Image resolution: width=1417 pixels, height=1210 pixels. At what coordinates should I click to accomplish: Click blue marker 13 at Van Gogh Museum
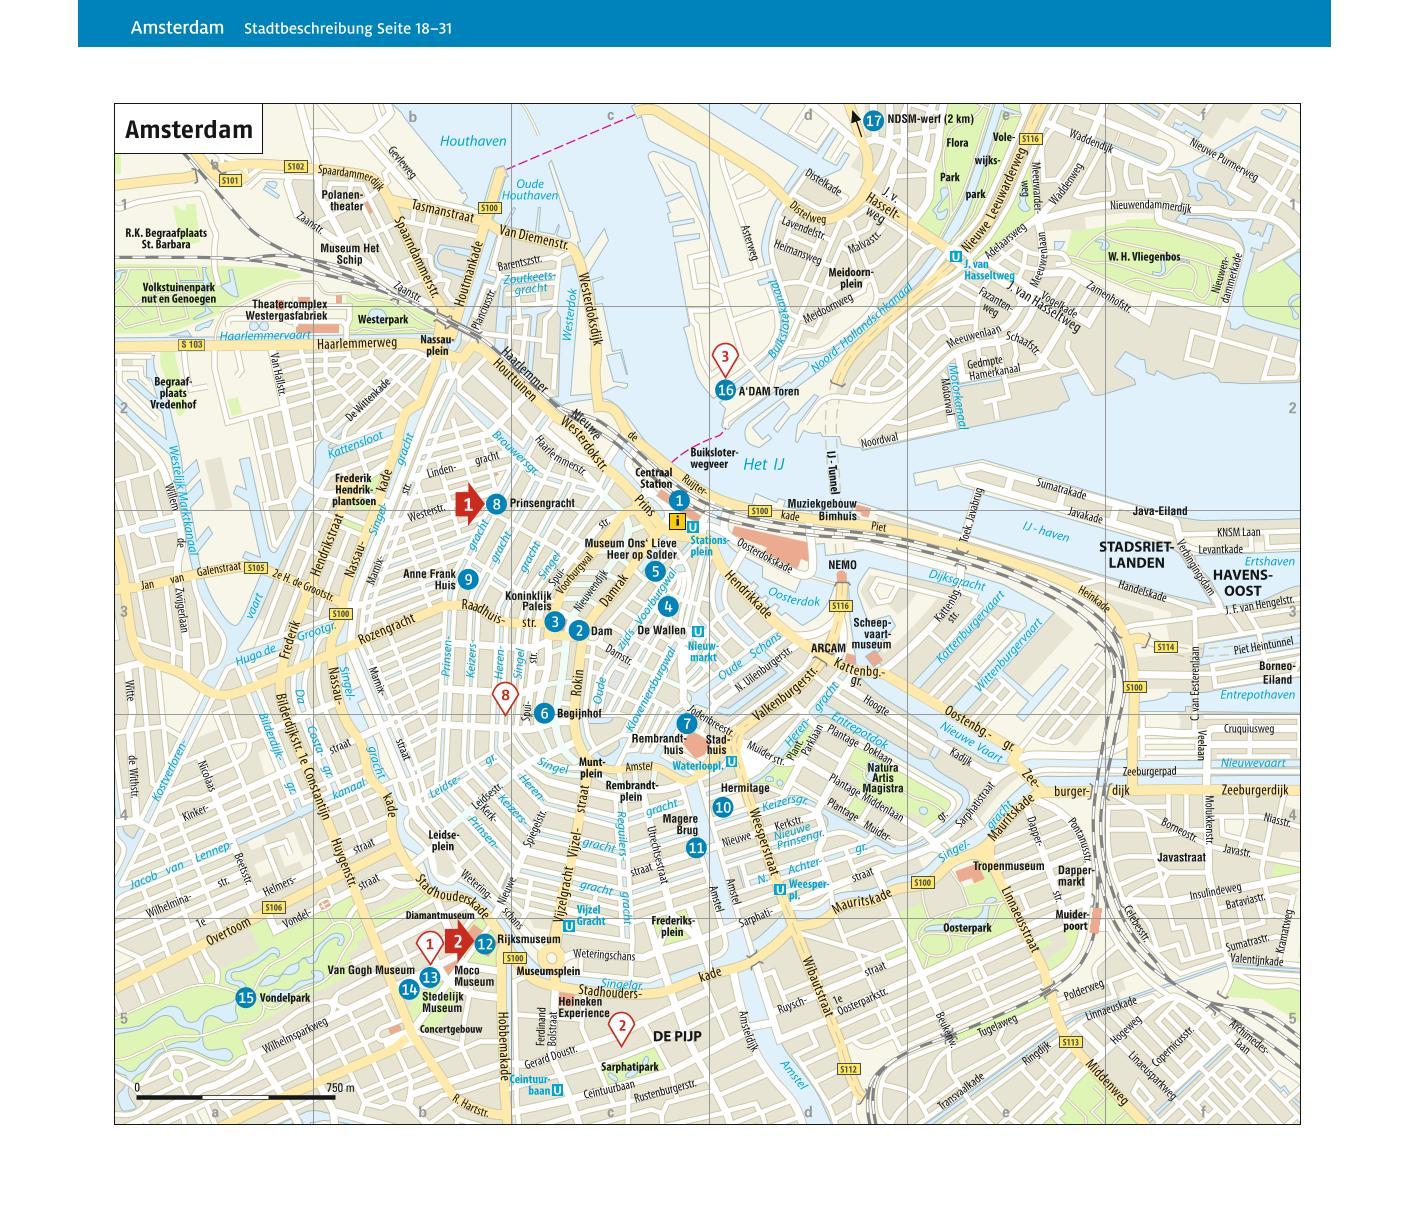coord(429,977)
